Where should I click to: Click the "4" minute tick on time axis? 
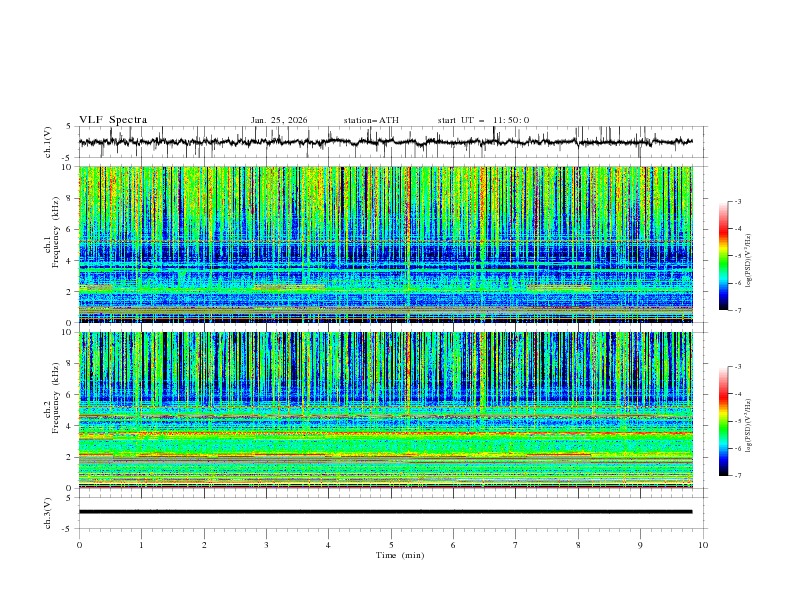coord(328,545)
